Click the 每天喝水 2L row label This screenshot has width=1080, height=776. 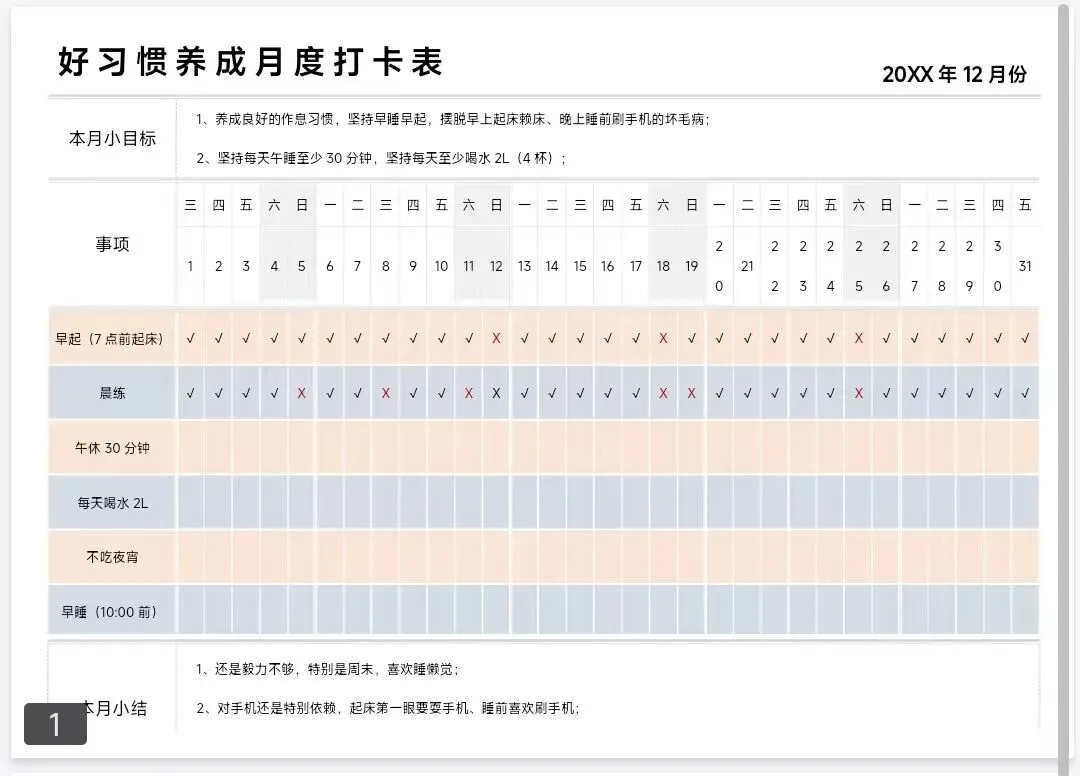[x=112, y=503]
